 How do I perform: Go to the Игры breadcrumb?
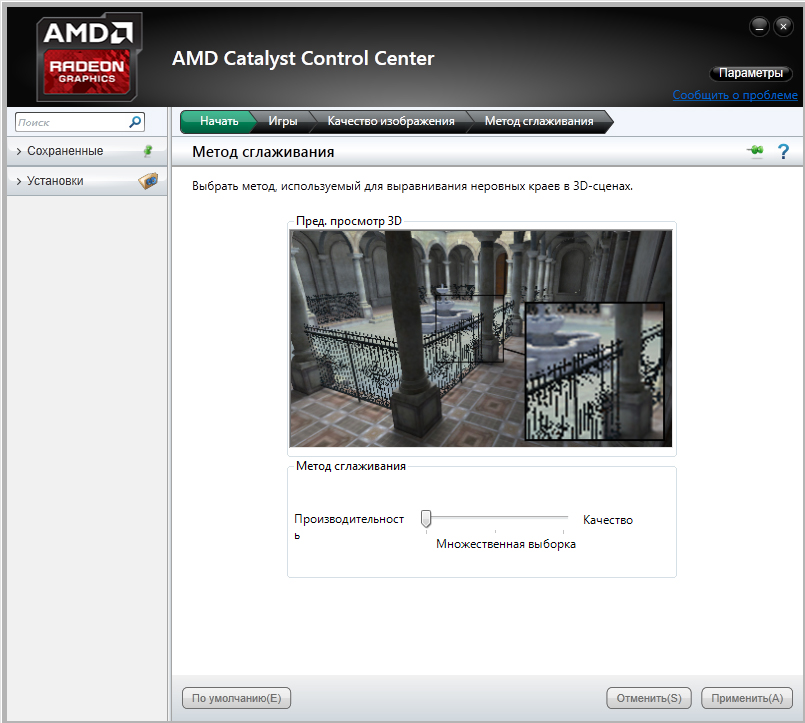[x=282, y=121]
